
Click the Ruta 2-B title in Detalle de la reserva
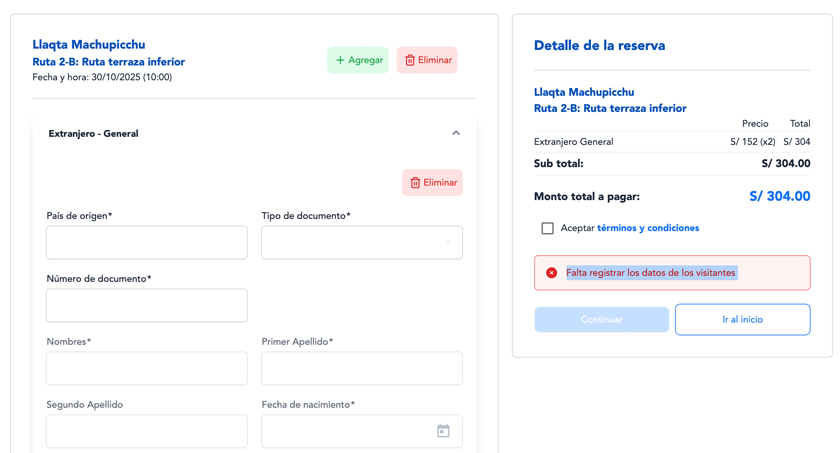(610, 108)
